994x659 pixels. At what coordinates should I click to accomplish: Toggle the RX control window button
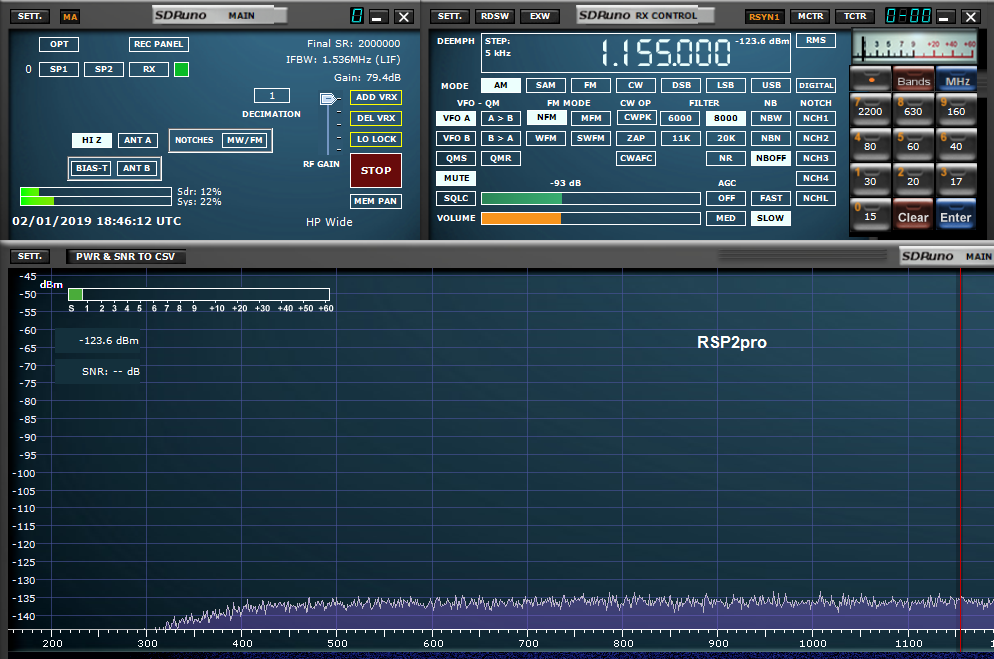149,69
